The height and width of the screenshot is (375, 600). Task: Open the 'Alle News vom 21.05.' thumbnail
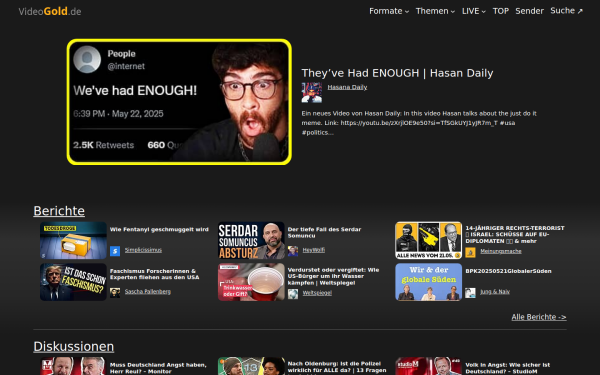point(429,240)
